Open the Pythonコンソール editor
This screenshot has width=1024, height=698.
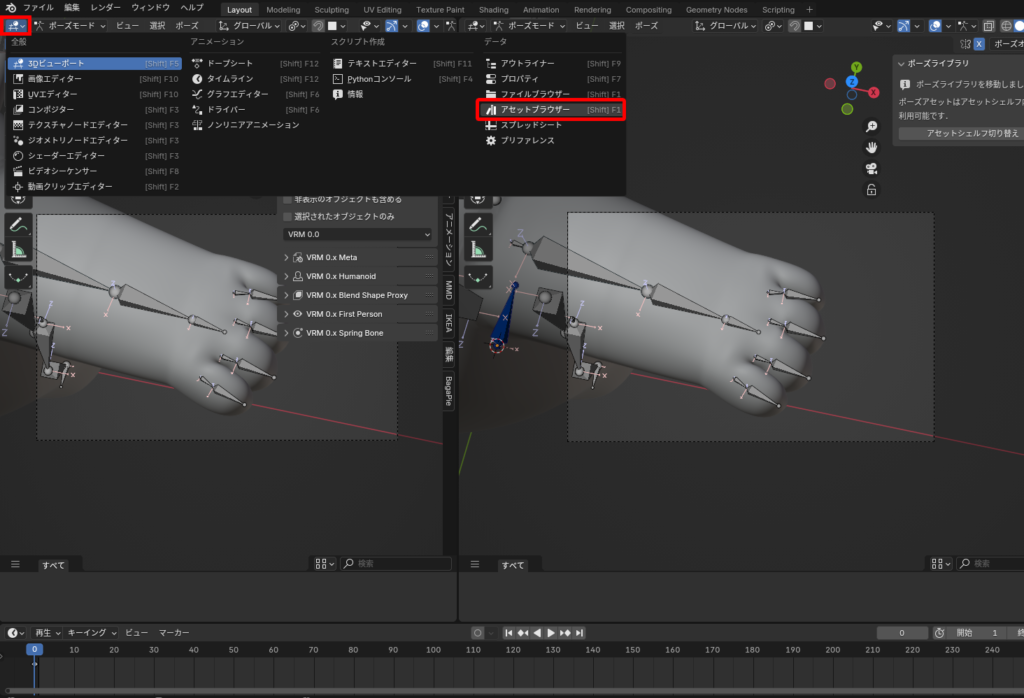coord(378,79)
